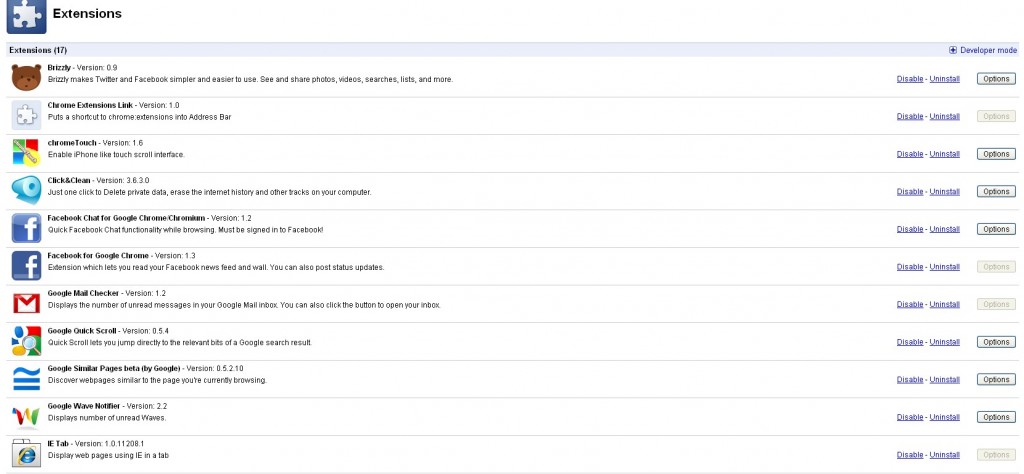
Task: Expand the Developer mode section
Action: coord(983,49)
